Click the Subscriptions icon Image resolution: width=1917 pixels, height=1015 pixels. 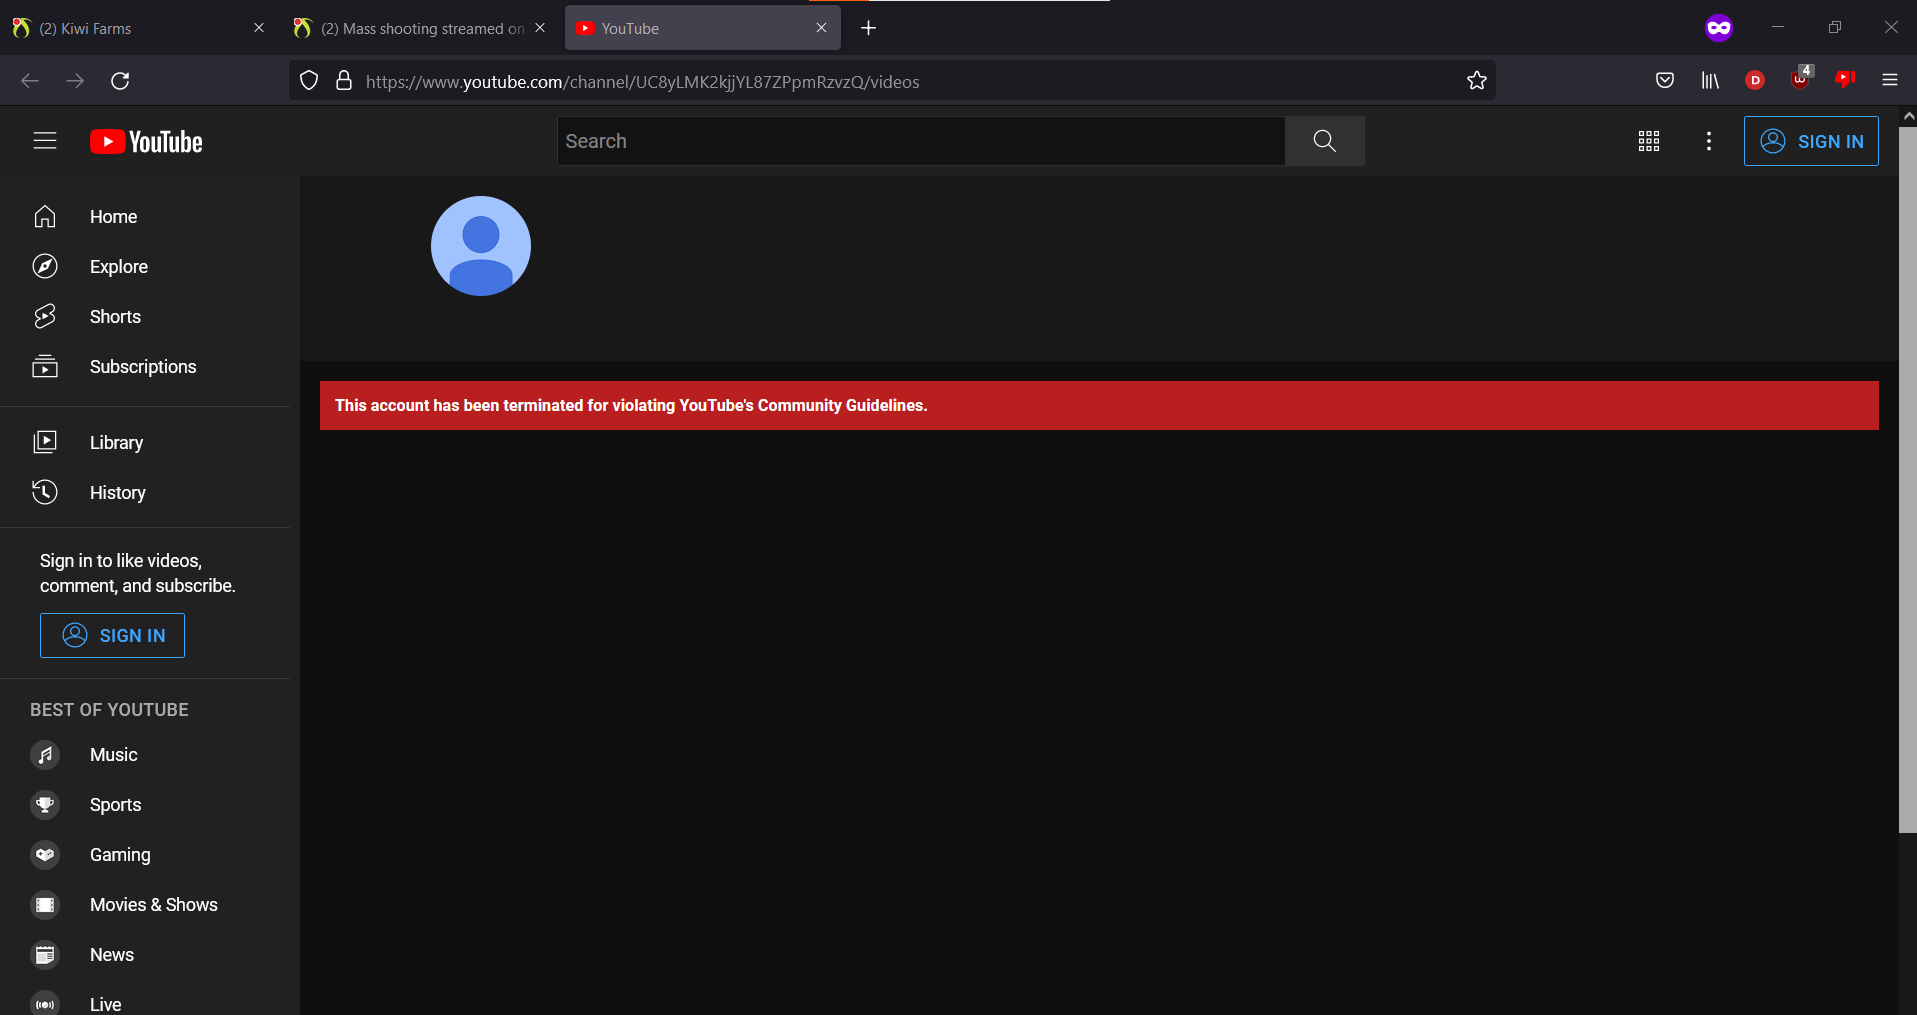45,366
